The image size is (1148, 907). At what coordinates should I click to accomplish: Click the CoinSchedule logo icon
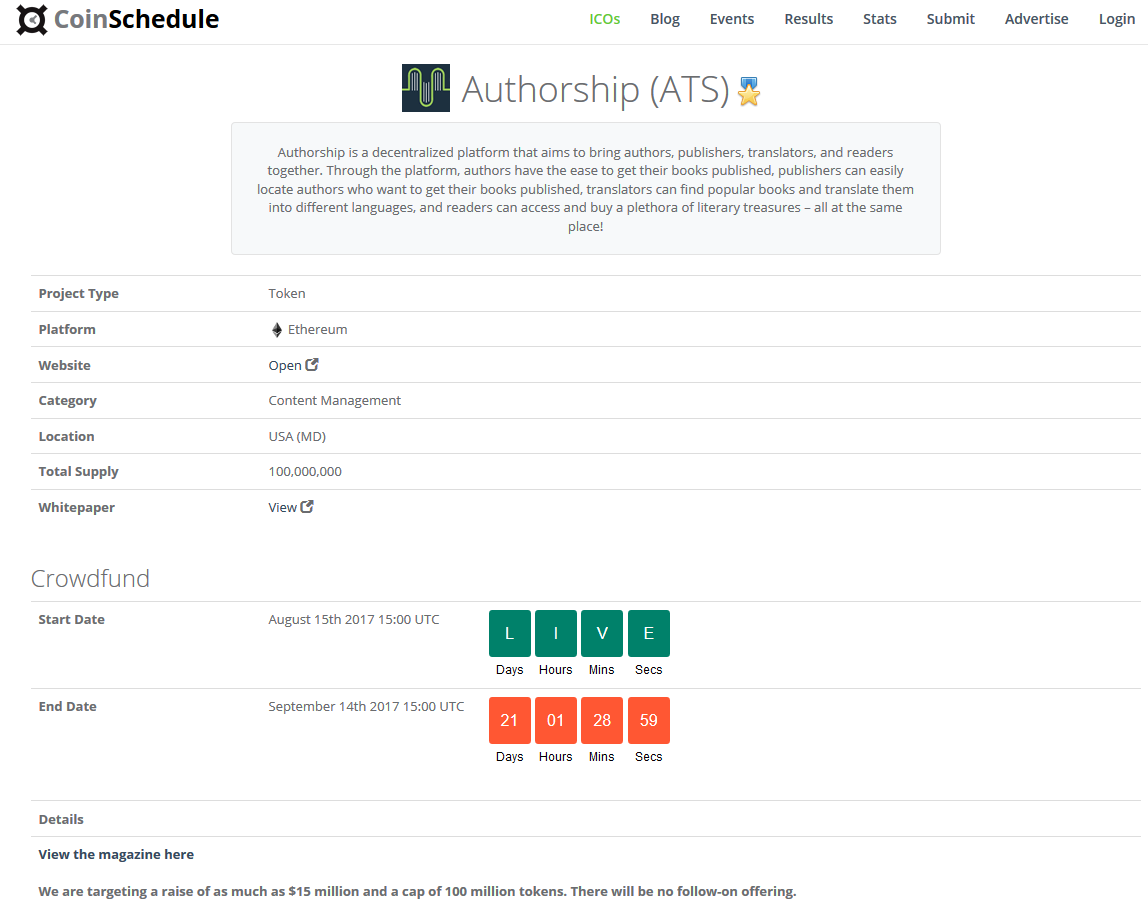(x=31, y=20)
